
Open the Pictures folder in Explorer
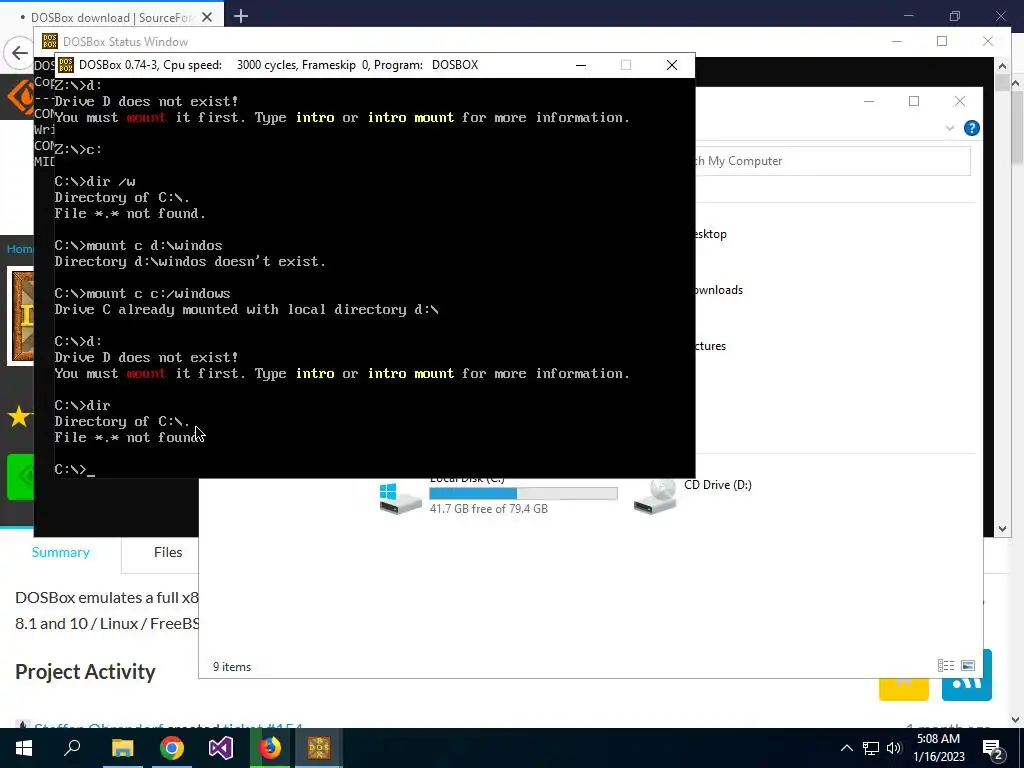[x=711, y=346]
